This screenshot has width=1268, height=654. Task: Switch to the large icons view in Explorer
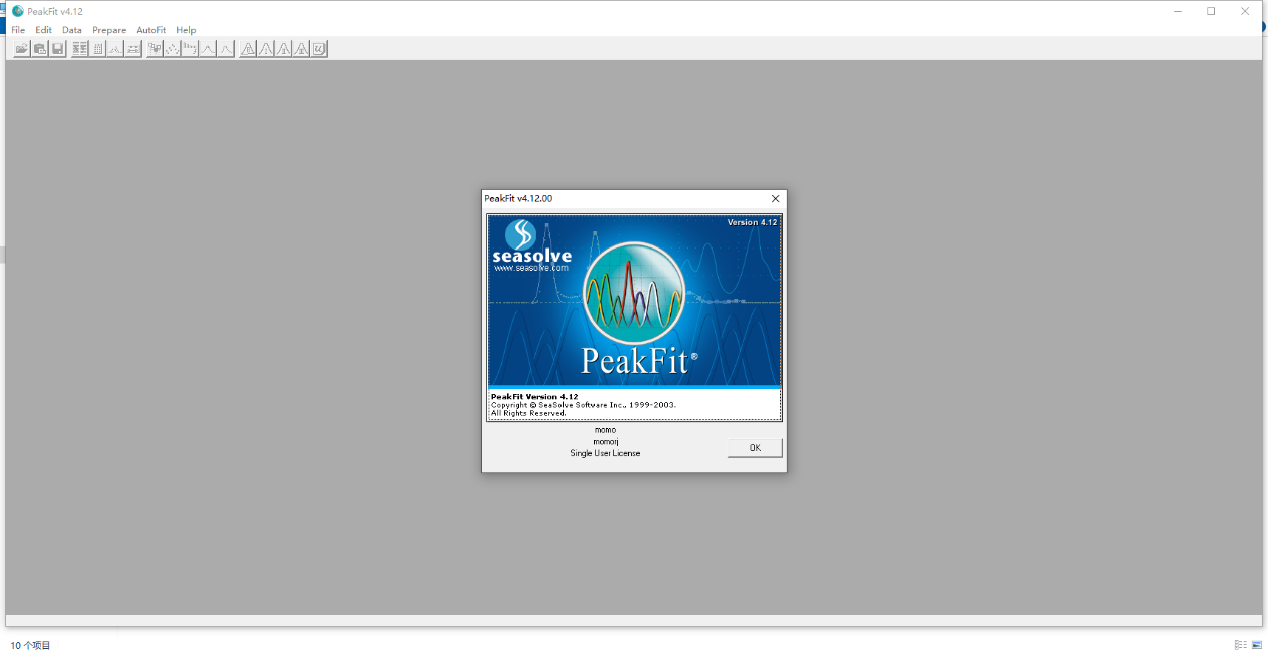point(1257,645)
